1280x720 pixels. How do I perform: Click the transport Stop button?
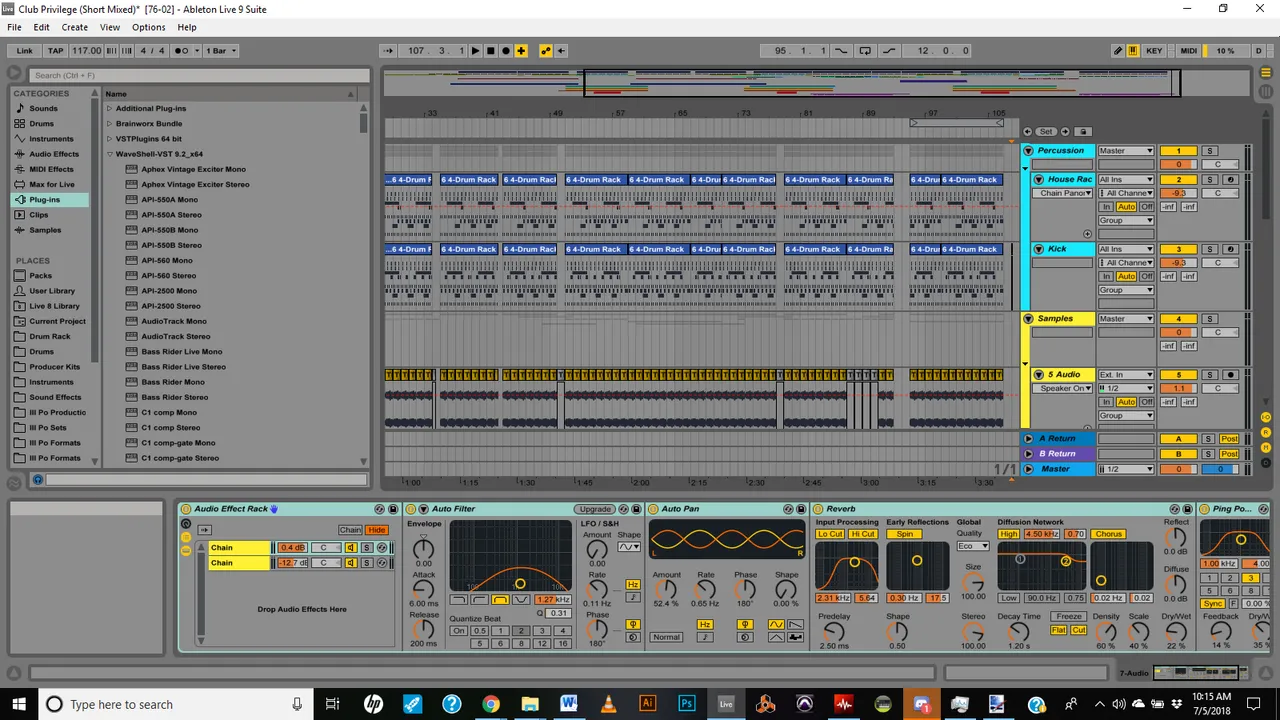pyautogui.click(x=490, y=51)
